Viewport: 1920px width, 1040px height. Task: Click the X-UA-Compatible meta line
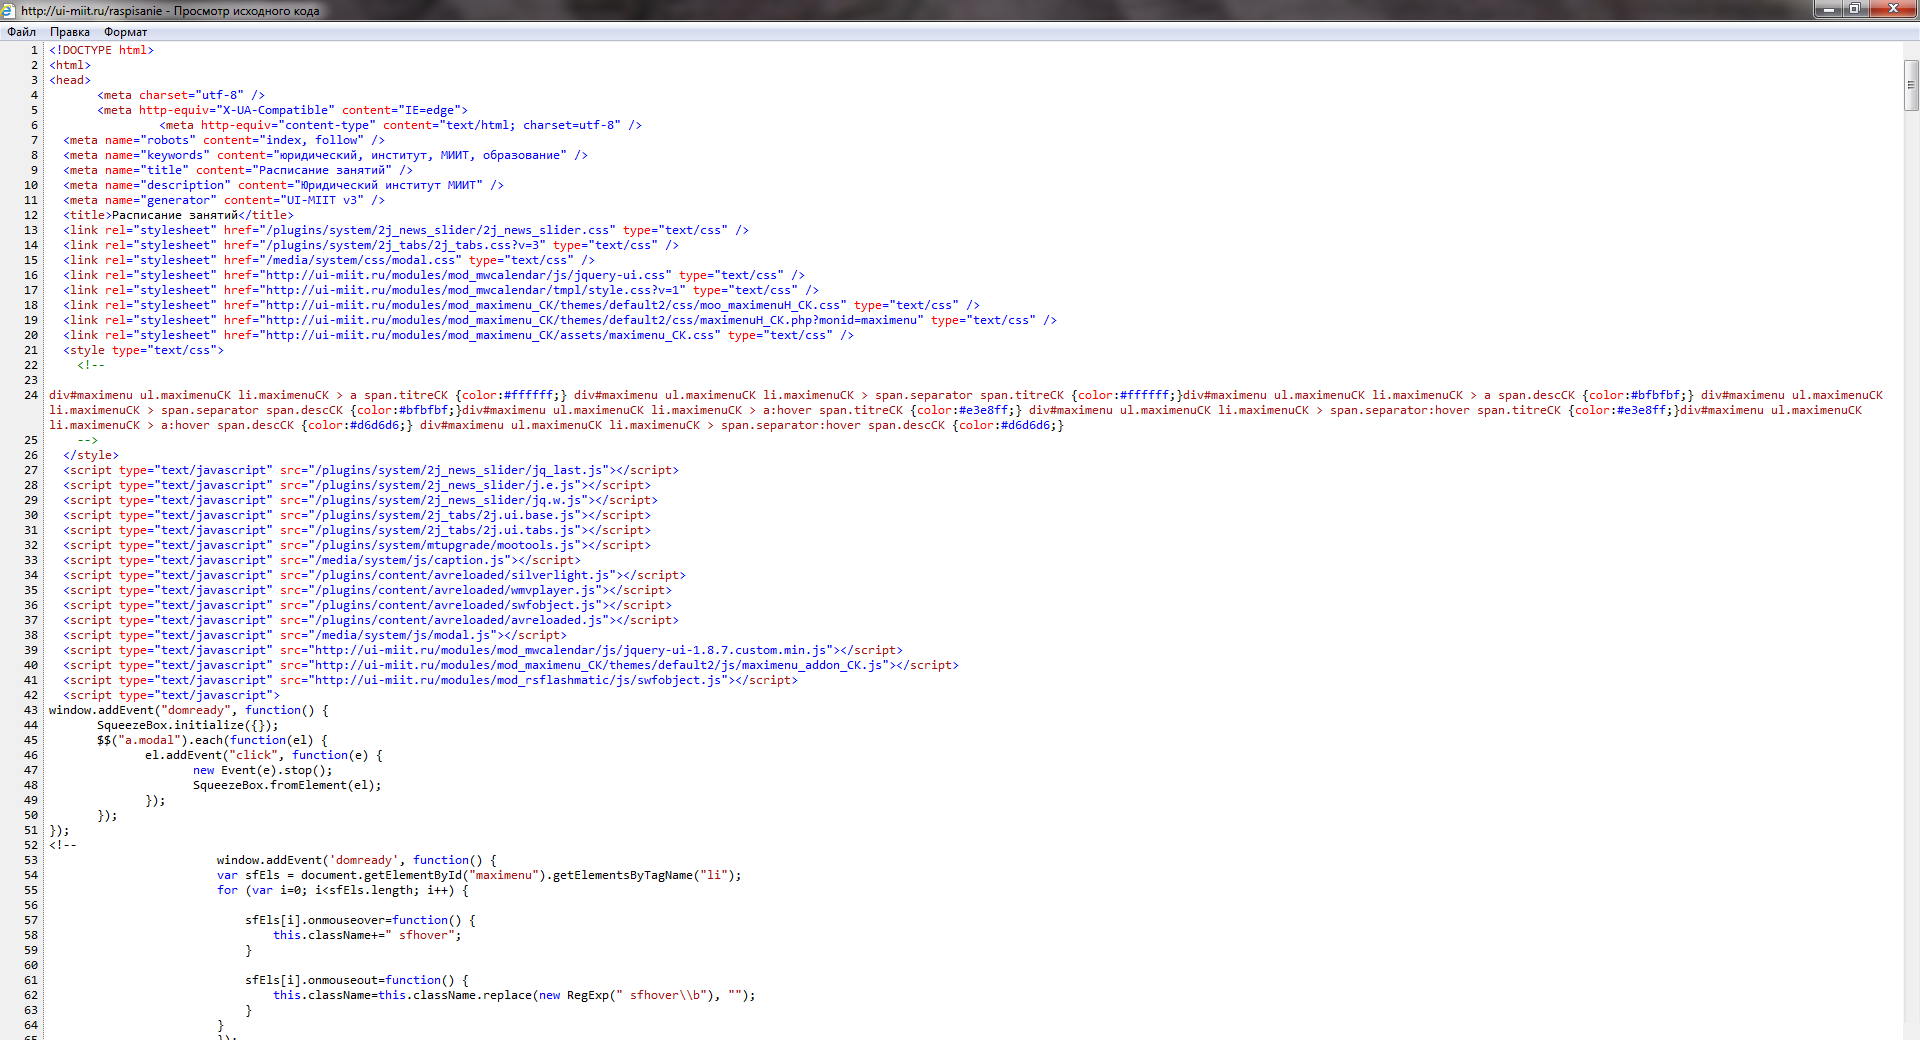tap(282, 110)
